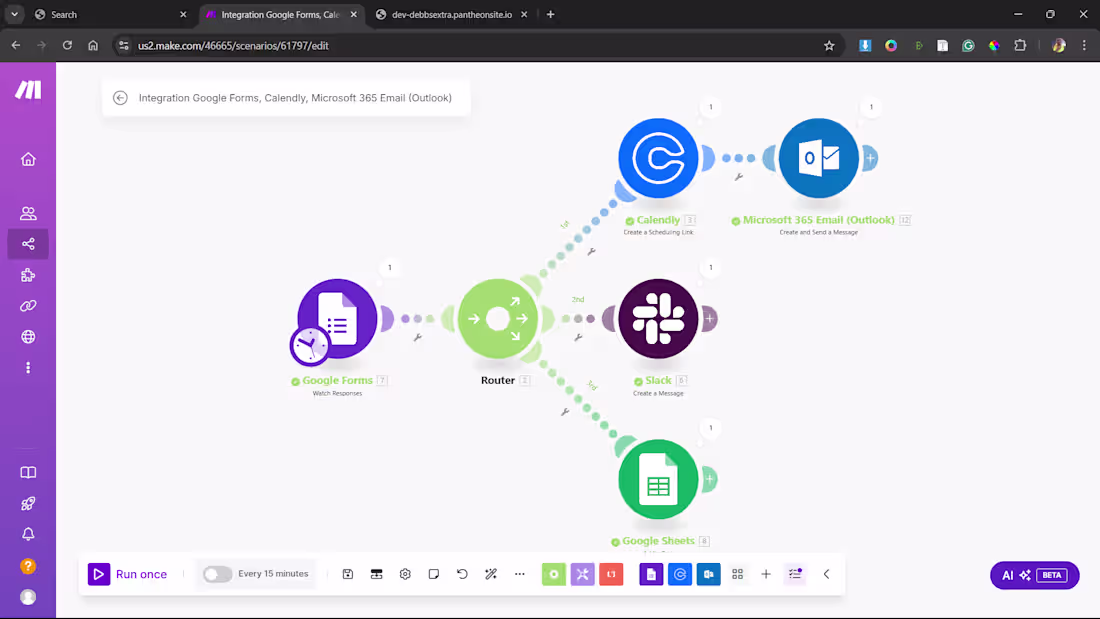
Task: Open the Make home dashboard icon
Action: [28, 159]
